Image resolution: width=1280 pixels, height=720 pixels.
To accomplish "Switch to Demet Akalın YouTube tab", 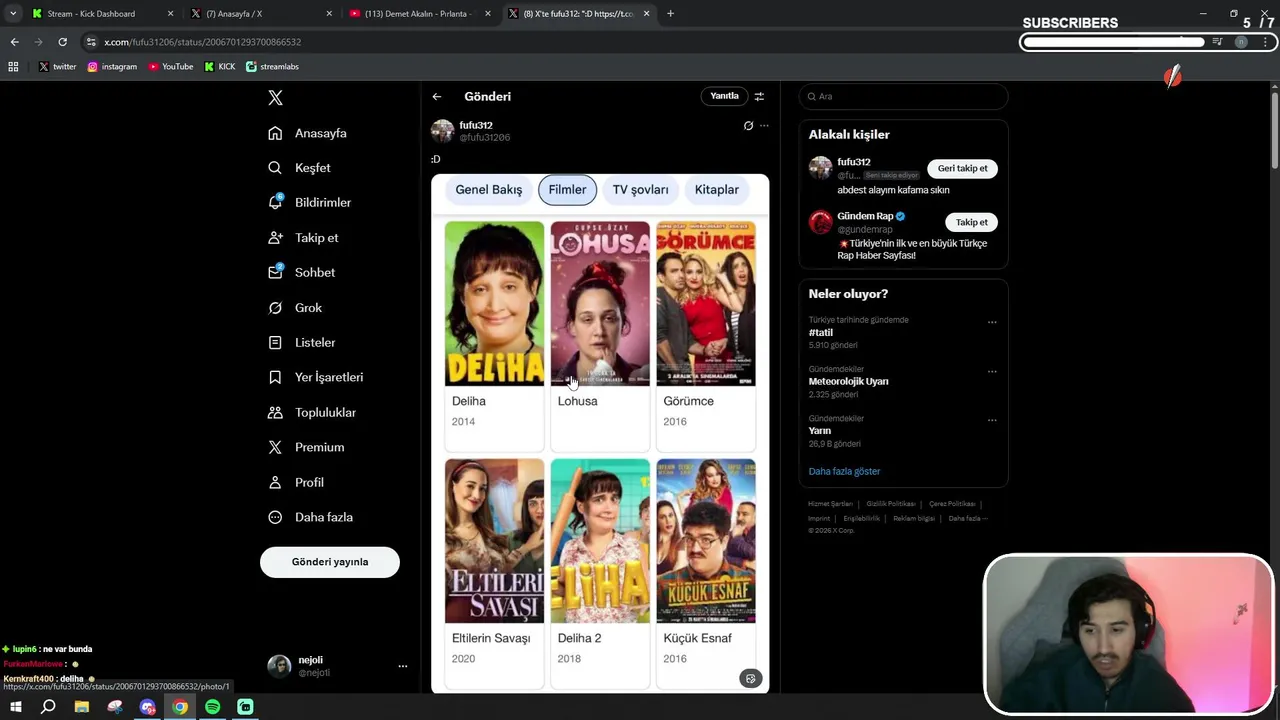I will click(419, 14).
